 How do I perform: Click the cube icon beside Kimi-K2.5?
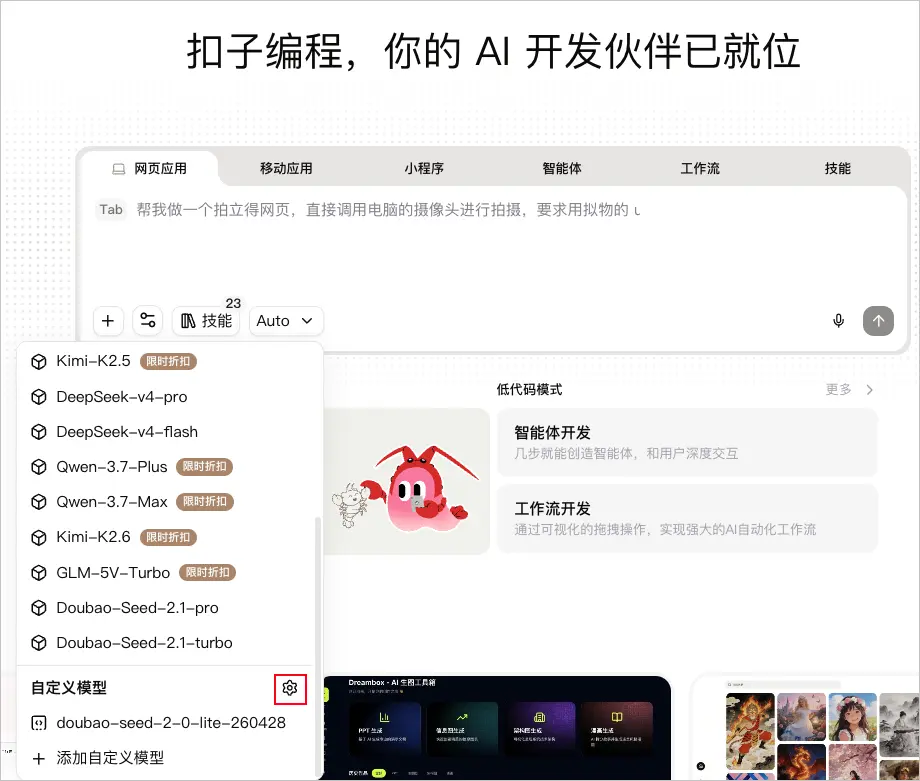pyautogui.click(x=39, y=361)
